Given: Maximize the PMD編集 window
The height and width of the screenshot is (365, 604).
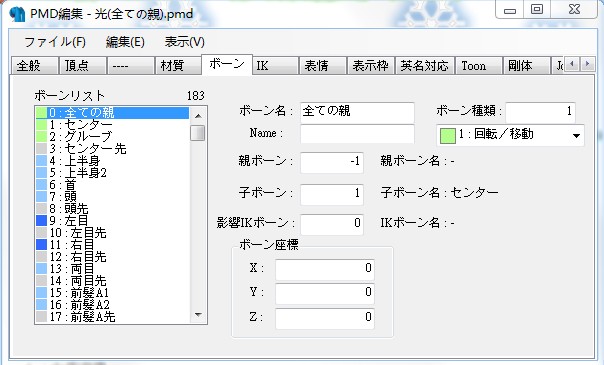Looking at the screenshot, I should (537, 10).
